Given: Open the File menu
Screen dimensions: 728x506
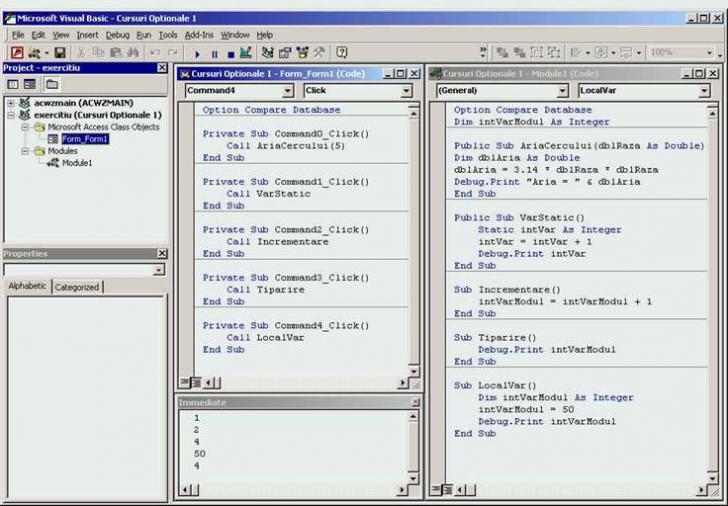Looking at the screenshot, I should click(18, 35).
